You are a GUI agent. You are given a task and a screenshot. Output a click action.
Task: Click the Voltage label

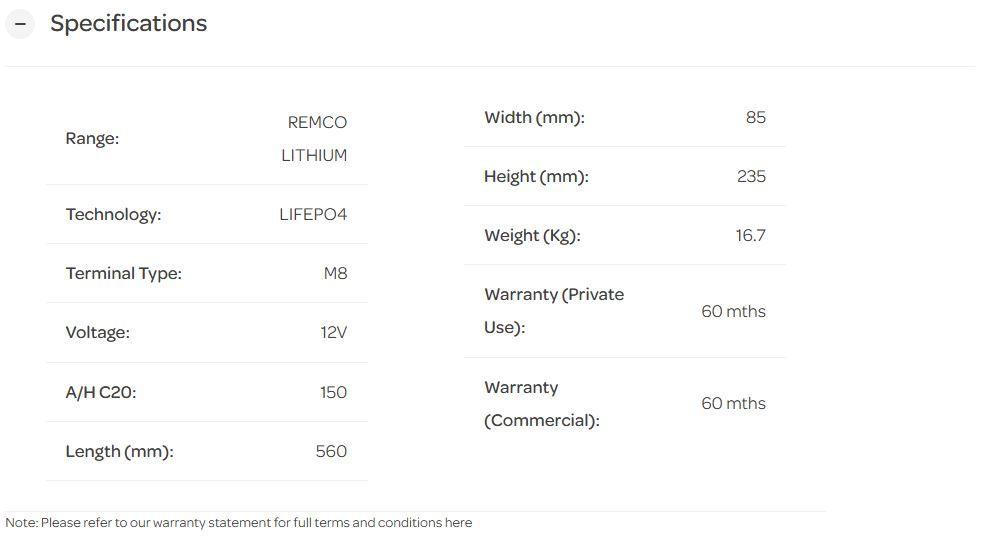pyautogui.click(x=98, y=332)
